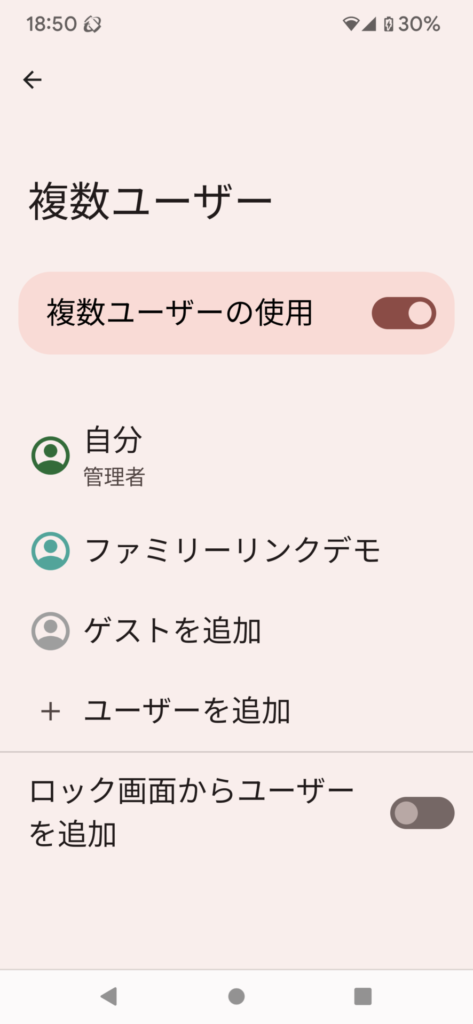
Task: Enable the ロック画面からユーザーを追加 switch
Action: coord(422,813)
